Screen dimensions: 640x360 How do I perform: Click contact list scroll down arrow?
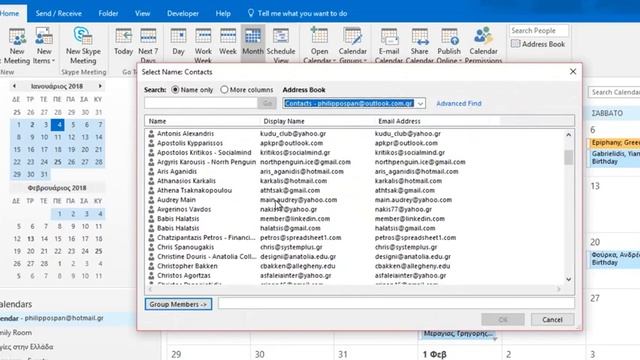(x=569, y=280)
